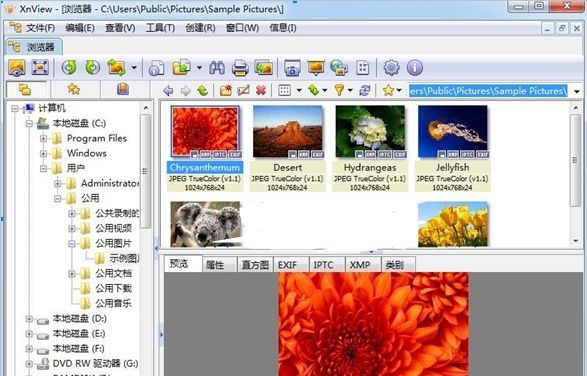Image resolution: width=587 pixels, height=376 pixels.
Task: Expand the Administrator folder node
Action: 58,184
